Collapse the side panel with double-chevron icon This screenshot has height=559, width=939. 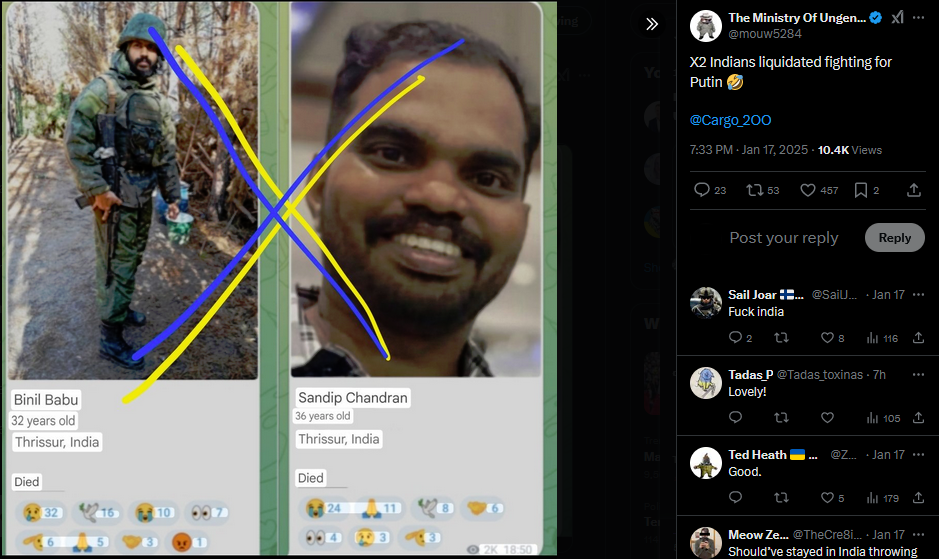pyautogui.click(x=652, y=24)
